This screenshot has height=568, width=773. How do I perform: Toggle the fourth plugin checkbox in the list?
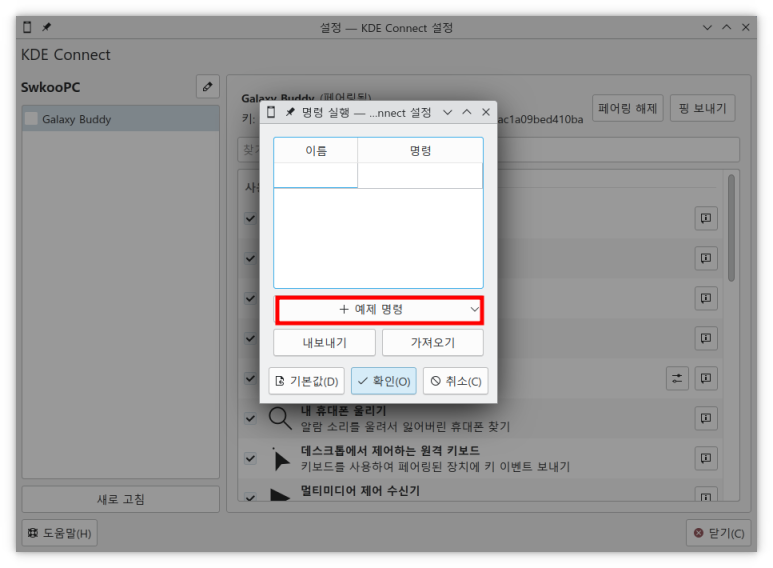(x=250, y=338)
